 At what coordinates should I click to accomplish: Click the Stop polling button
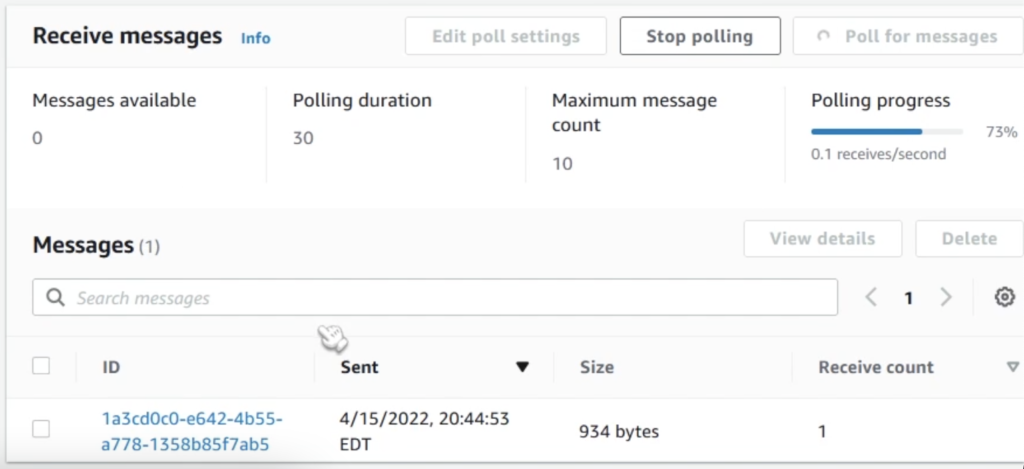[x=700, y=36]
